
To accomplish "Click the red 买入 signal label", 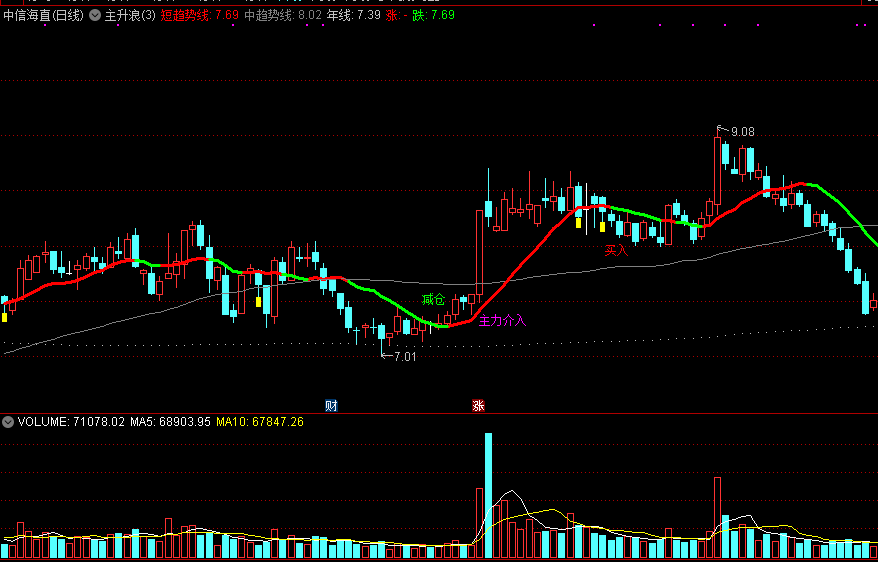I will coord(617,250).
